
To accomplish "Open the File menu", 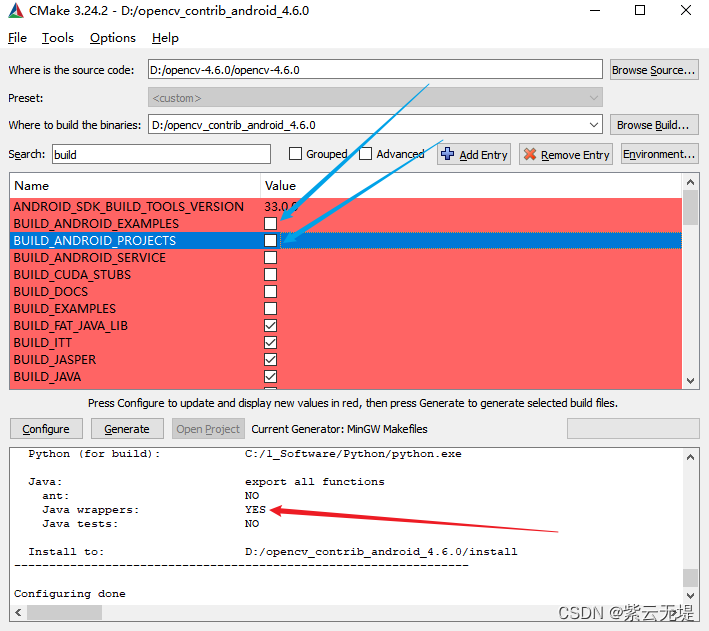I will (x=17, y=38).
